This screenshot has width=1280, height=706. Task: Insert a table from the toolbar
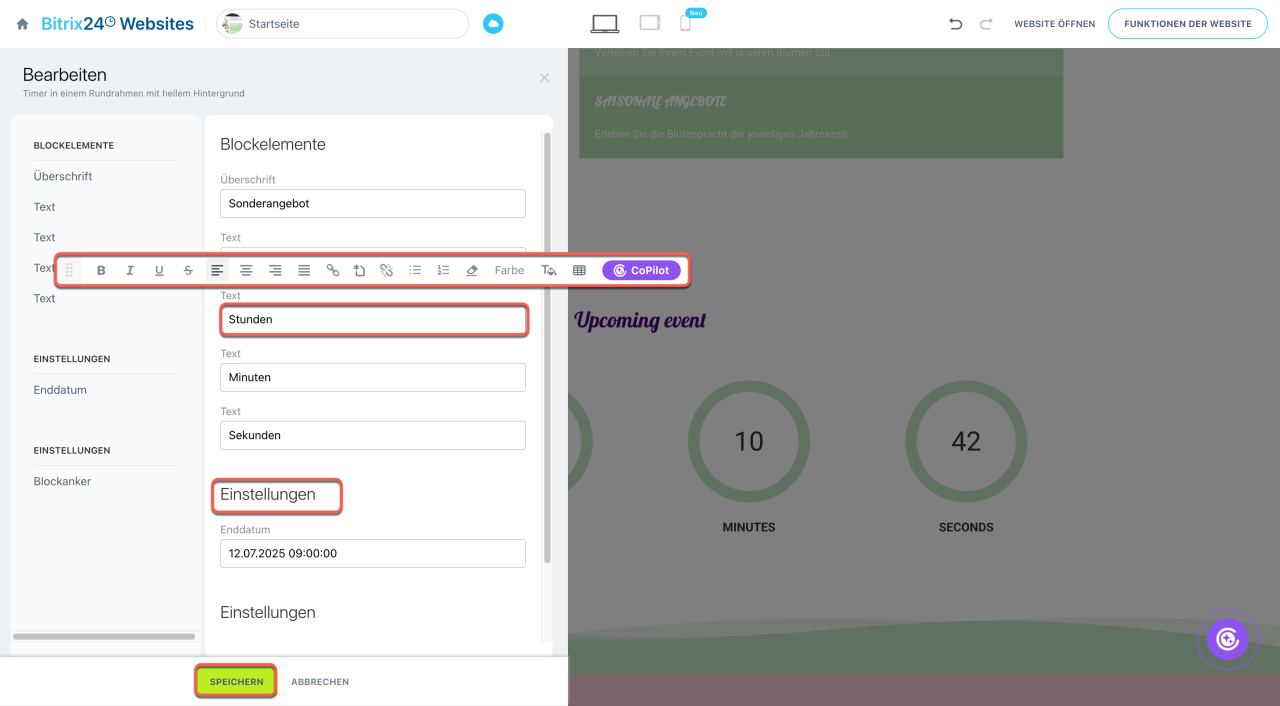click(579, 270)
